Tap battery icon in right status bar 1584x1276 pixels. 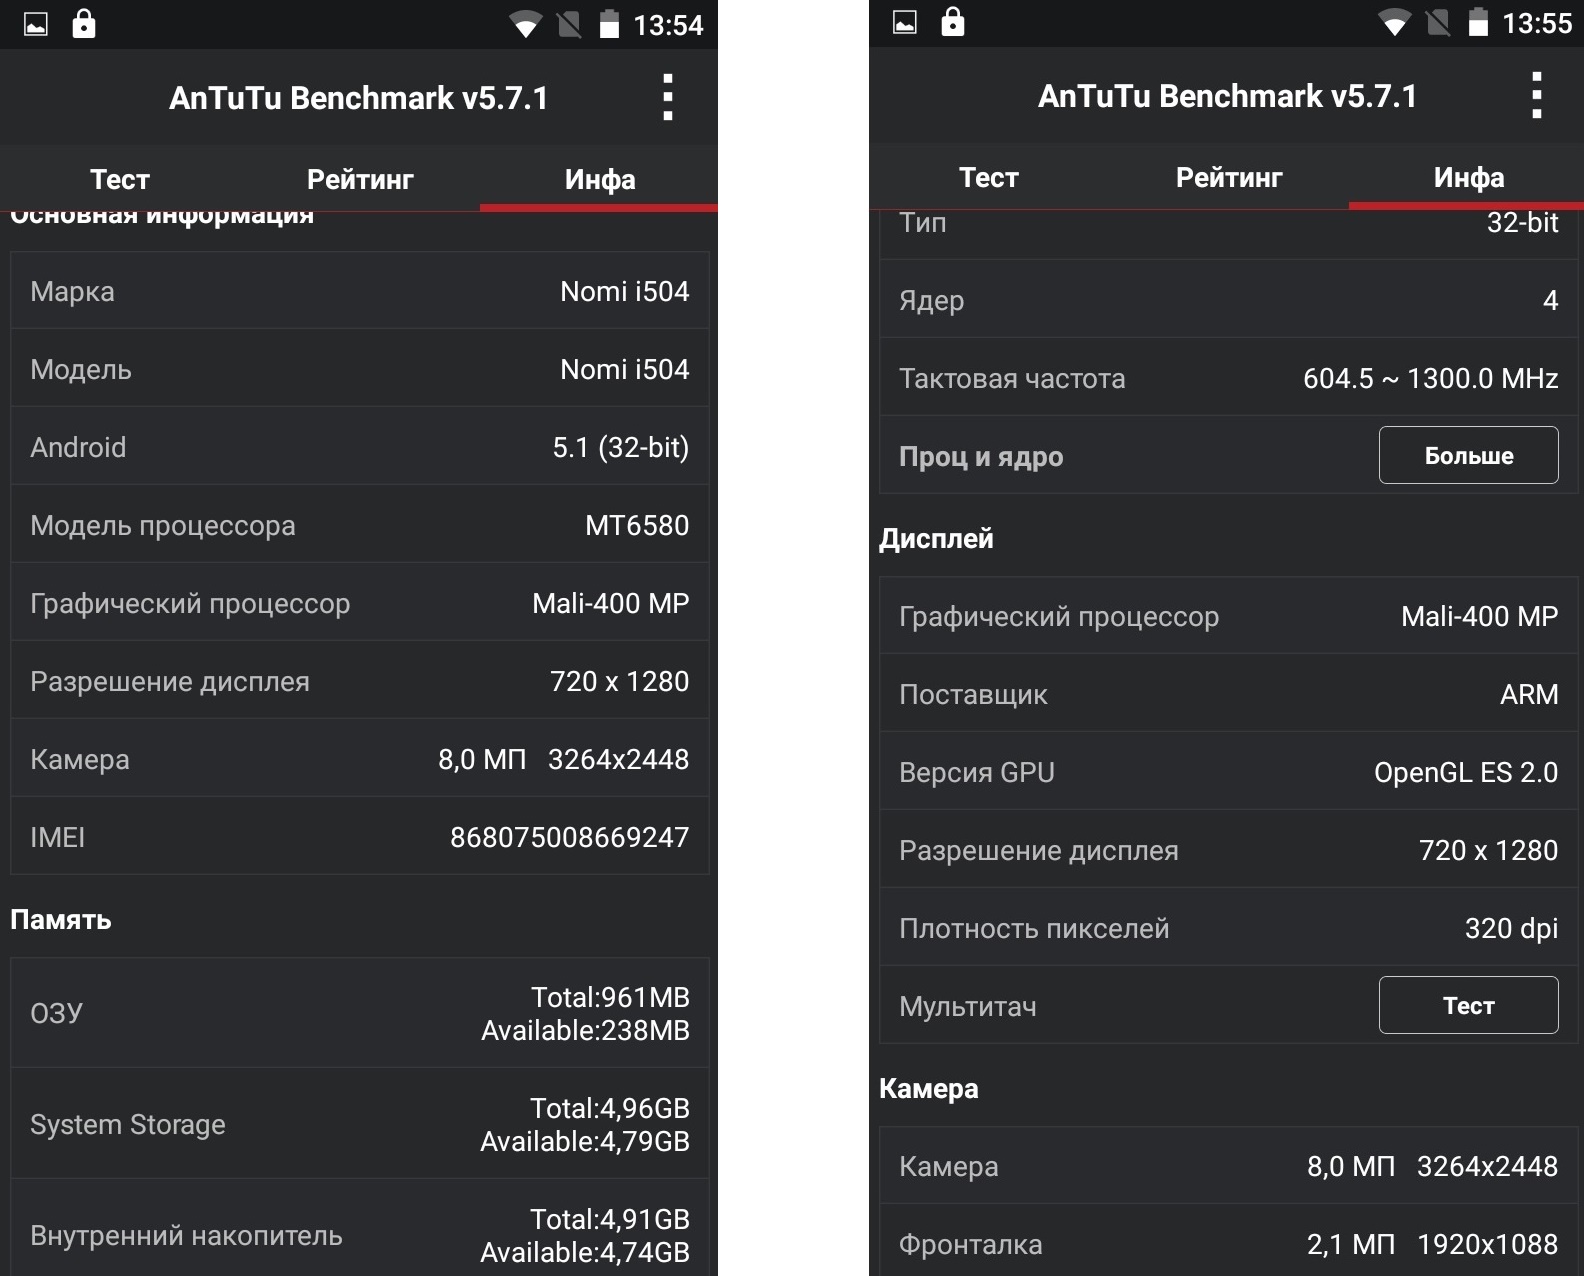[x=1478, y=22]
